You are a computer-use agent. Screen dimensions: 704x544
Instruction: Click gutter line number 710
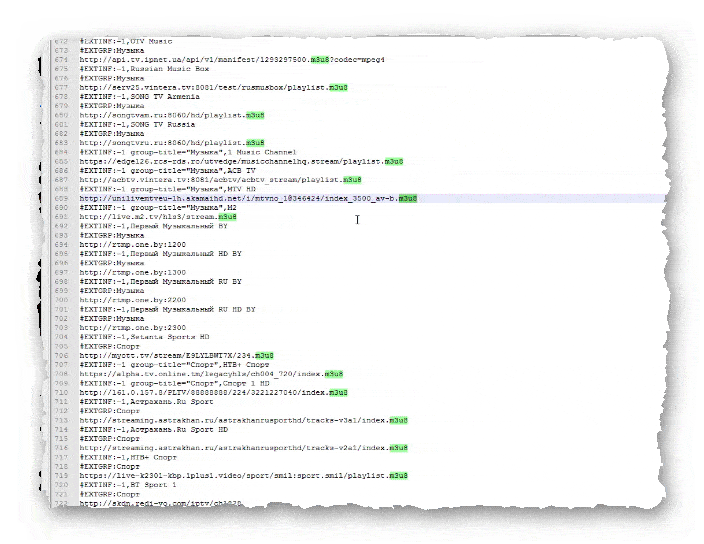coord(61,392)
